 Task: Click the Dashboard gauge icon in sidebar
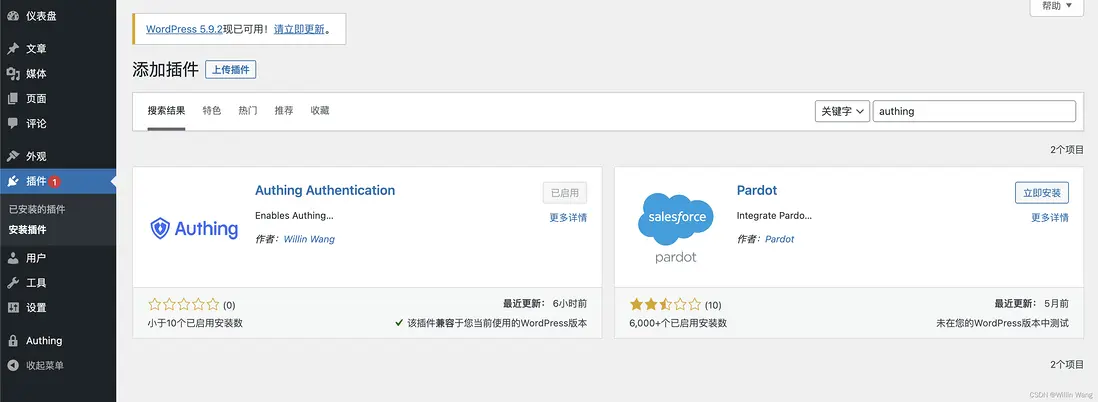(x=13, y=16)
